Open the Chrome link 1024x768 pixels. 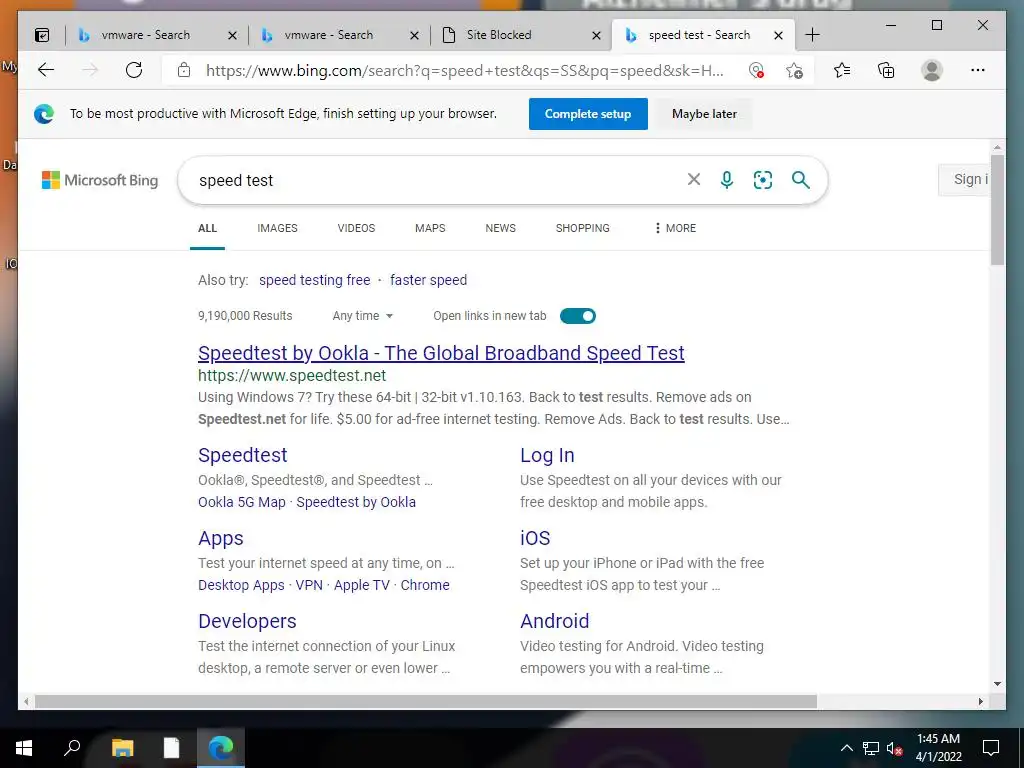pyautogui.click(x=425, y=585)
